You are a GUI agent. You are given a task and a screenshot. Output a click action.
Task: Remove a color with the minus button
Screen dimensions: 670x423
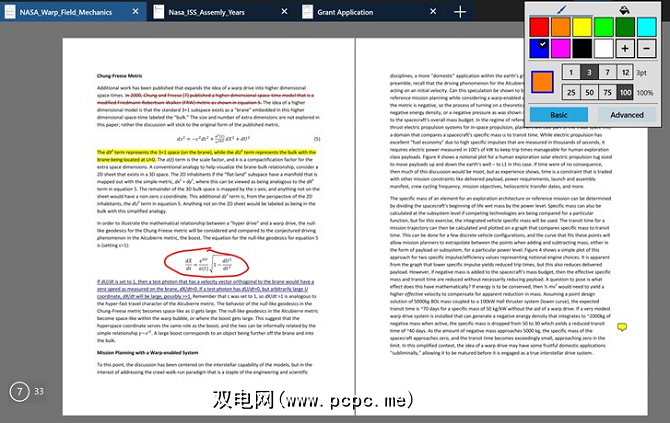pyautogui.click(x=646, y=48)
